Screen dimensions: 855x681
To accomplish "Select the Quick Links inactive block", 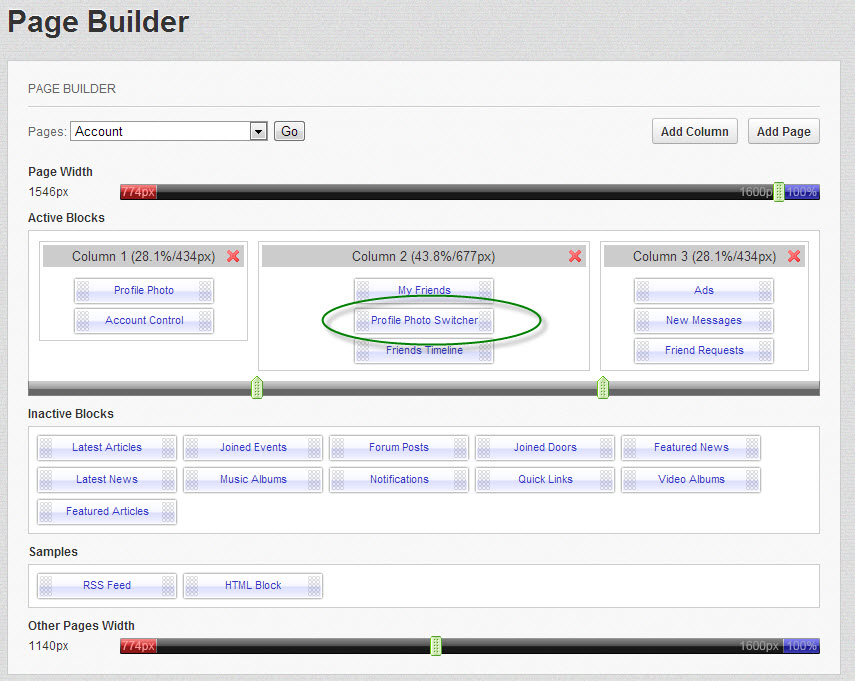I will pos(545,480).
